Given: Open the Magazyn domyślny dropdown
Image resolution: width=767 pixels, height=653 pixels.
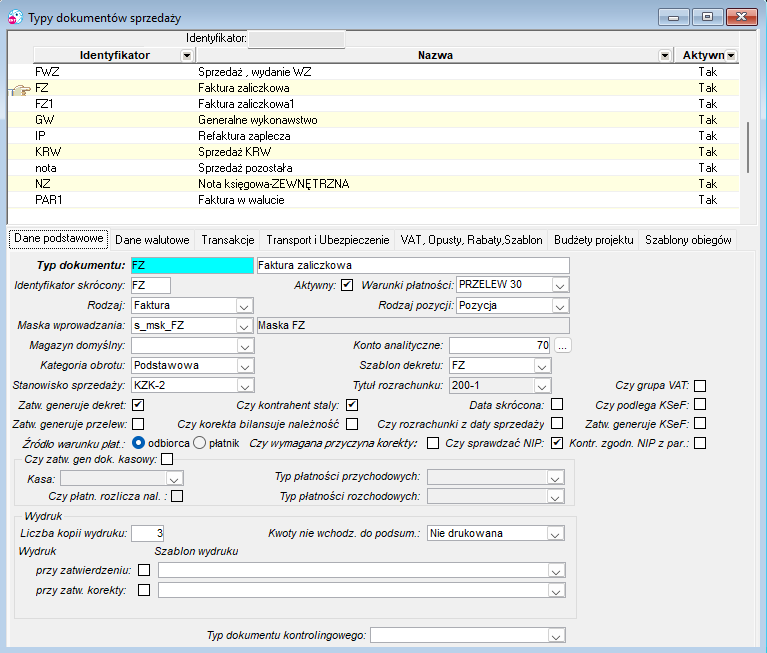Looking at the screenshot, I should pyautogui.click(x=244, y=346).
